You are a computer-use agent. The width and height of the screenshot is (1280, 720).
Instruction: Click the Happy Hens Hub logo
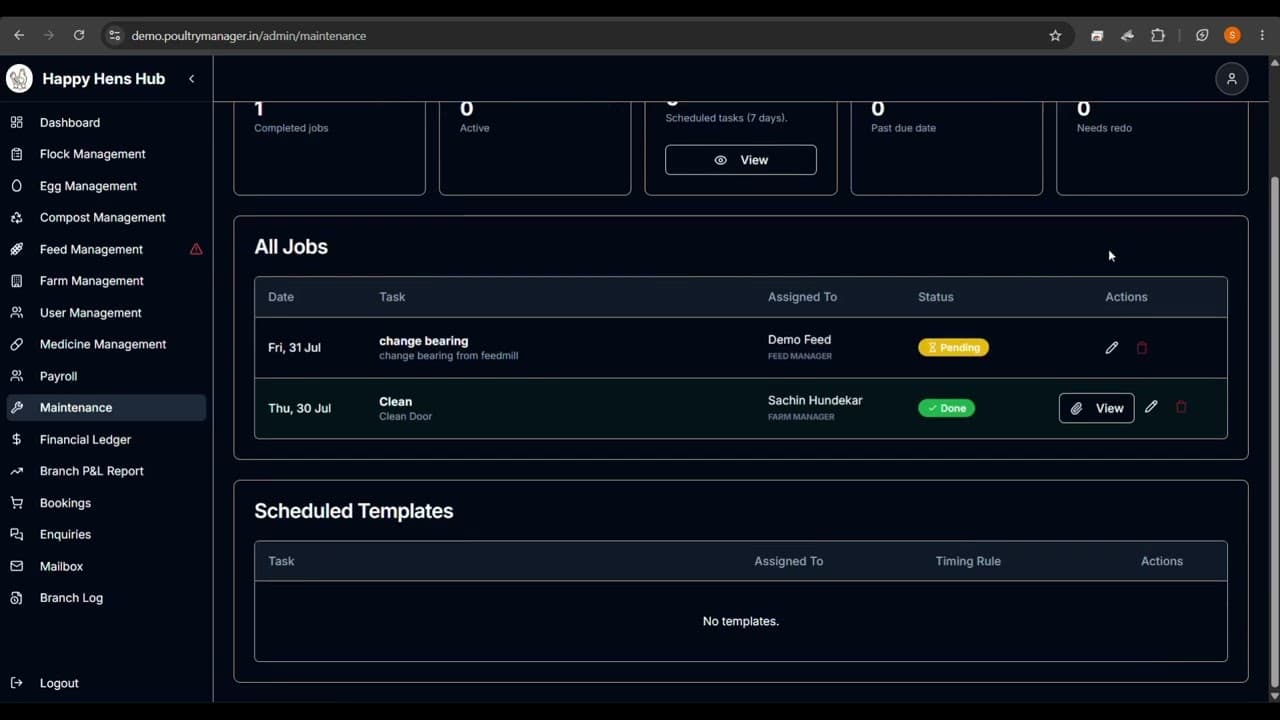coord(19,78)
